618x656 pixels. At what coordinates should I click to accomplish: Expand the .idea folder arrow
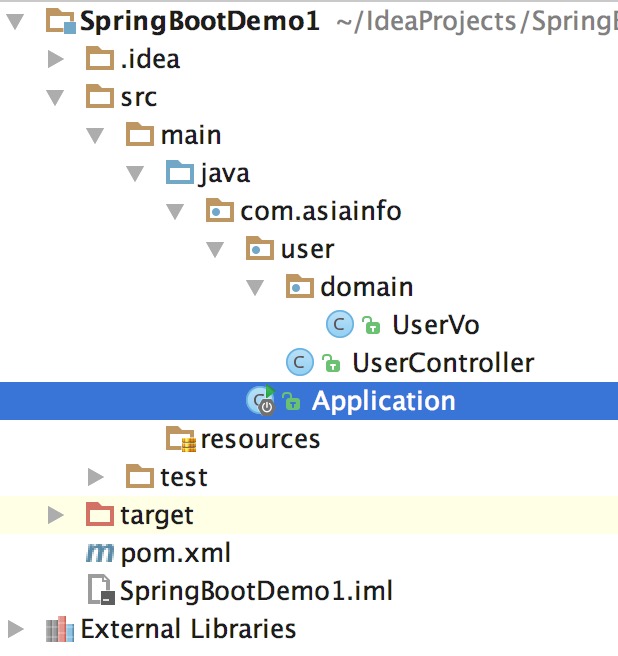pyautogui.click(x=56, y=59)
